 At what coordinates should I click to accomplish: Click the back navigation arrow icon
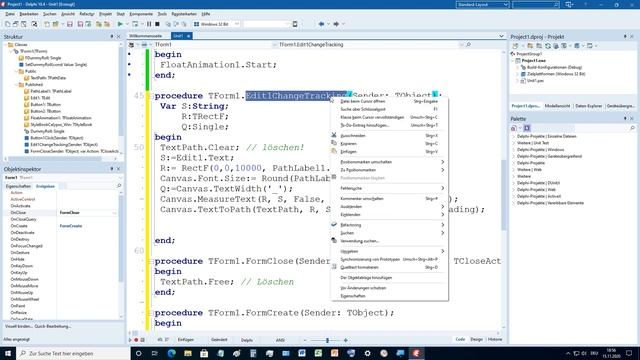(x=321, y=24)
